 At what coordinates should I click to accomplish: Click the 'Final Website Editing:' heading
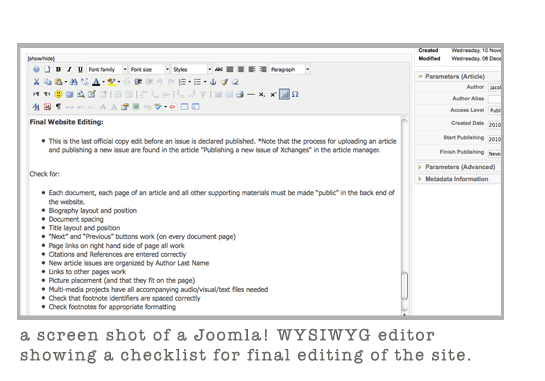66,122
